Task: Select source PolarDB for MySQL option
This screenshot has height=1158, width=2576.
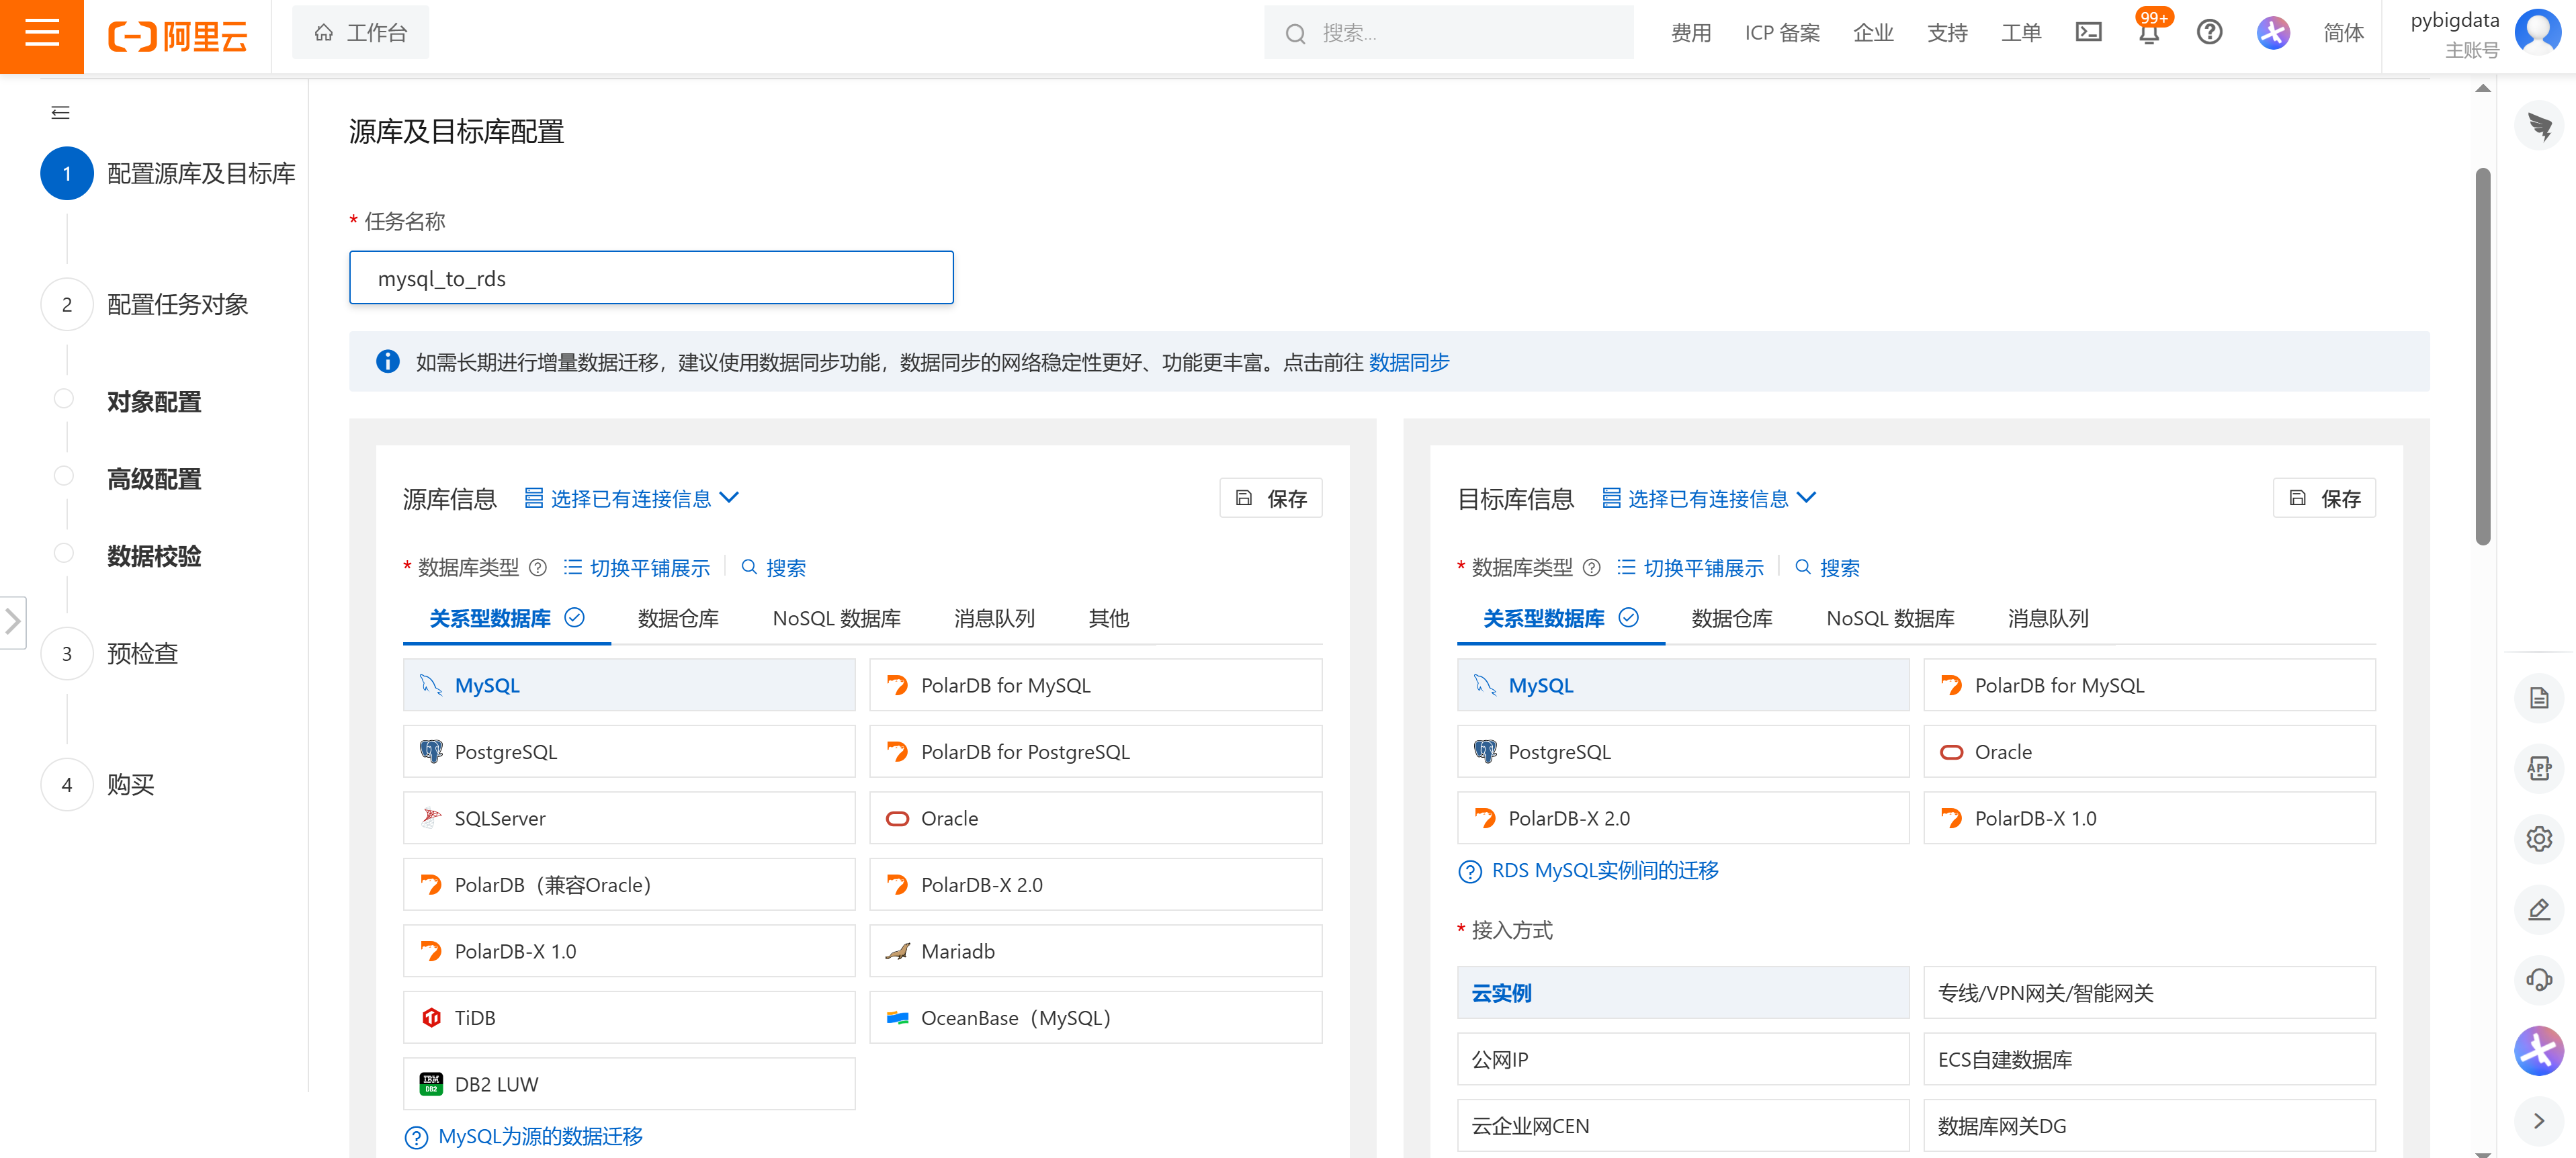Action: point(1096,685)
